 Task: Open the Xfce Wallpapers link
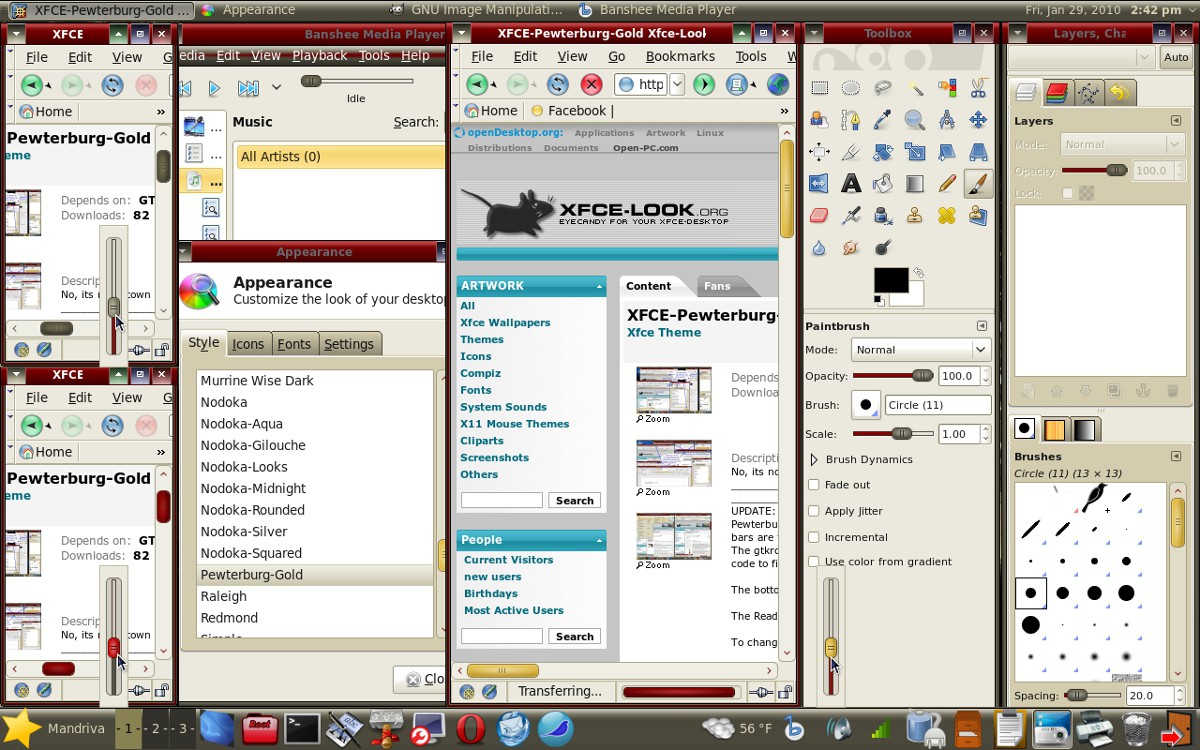pyautogui.click(x=505, y=323)
